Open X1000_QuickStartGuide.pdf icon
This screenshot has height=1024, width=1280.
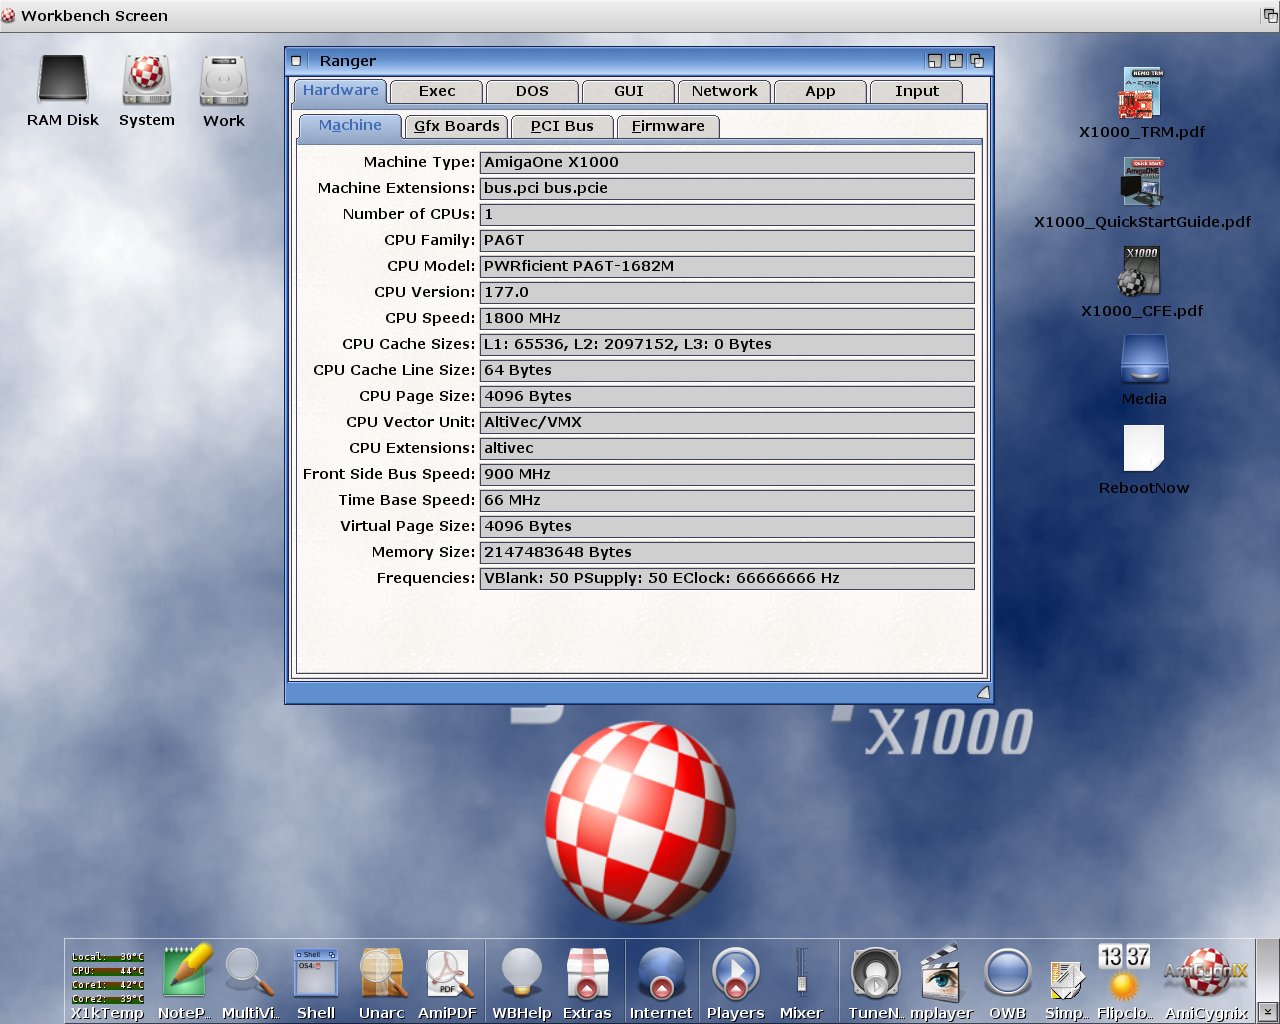coord(1142,183)
